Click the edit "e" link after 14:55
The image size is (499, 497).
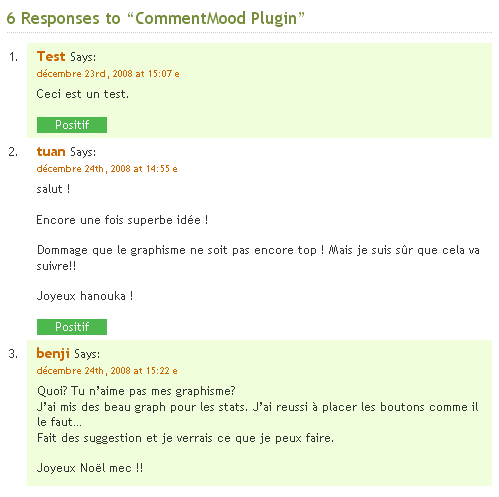(175, 169)
